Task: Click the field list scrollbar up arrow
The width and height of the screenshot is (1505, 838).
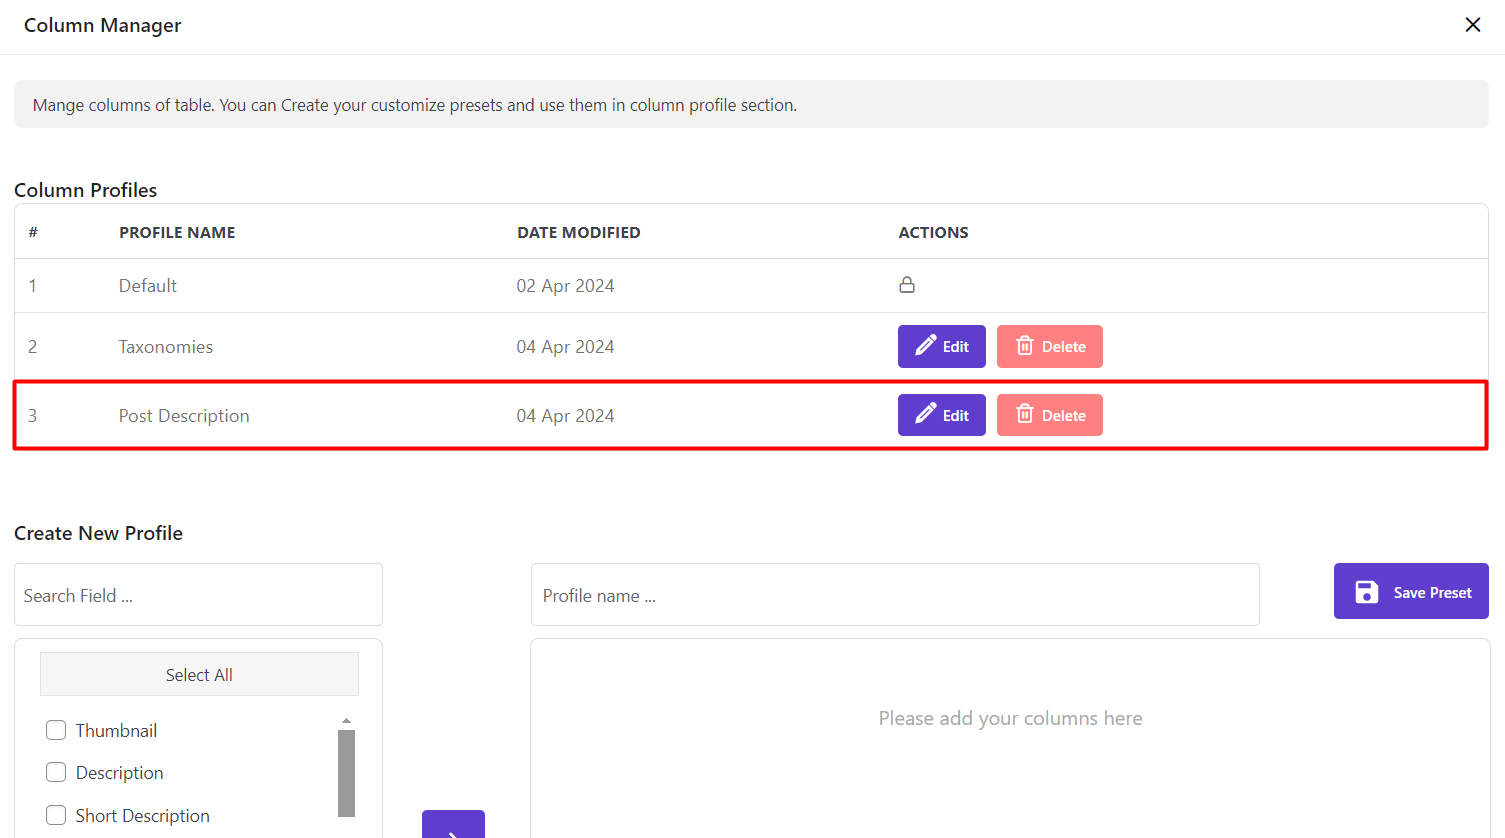Action: [346, 721]
